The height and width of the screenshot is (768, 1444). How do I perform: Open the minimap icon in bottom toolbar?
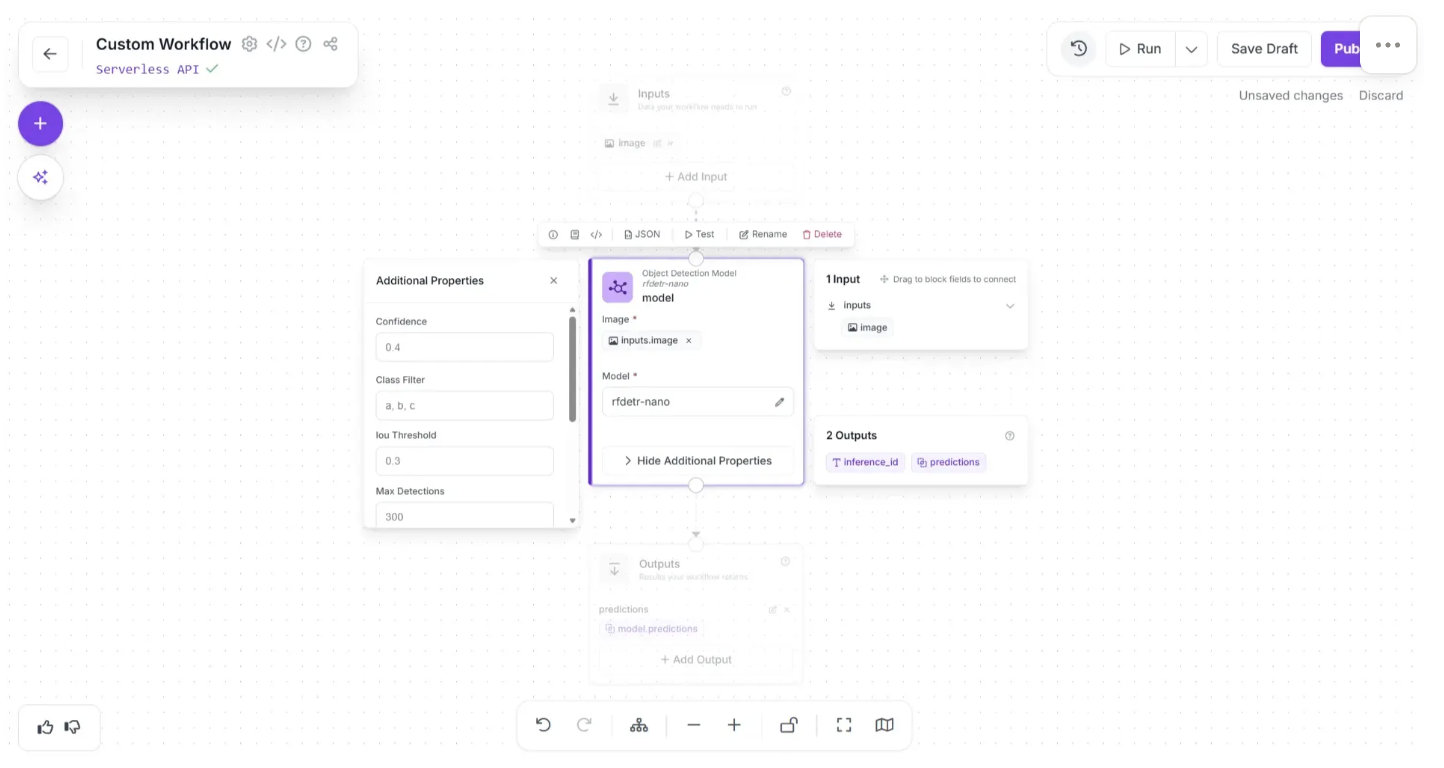(x=884, y=725)
